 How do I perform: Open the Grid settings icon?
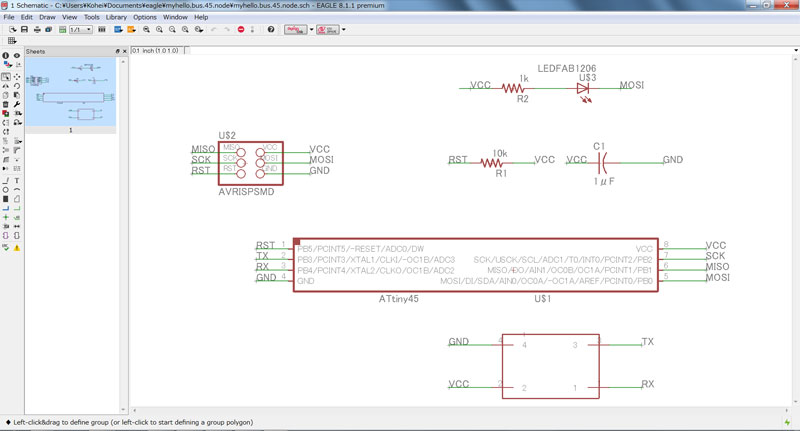point(12,41)
